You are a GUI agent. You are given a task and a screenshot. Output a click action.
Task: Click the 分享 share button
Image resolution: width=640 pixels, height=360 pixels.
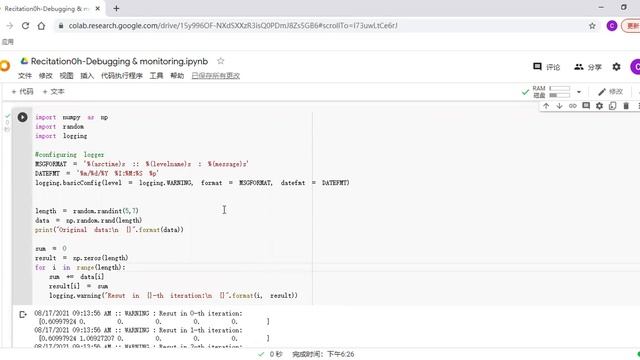588,67
